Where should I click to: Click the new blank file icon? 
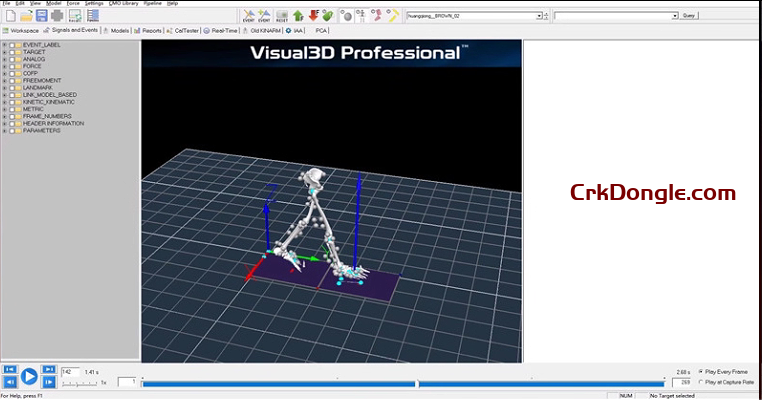point(10,16)
